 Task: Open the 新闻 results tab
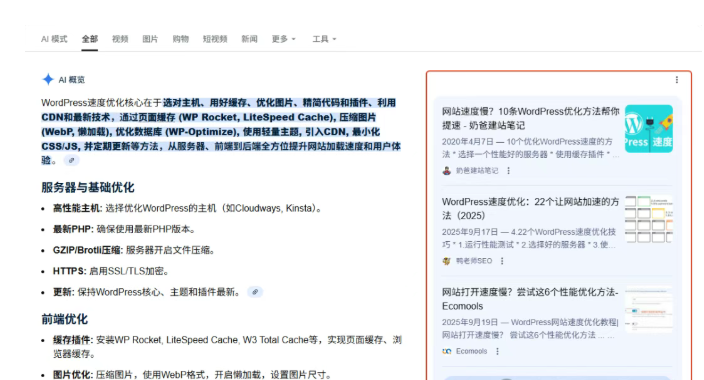tap(249, 39)
